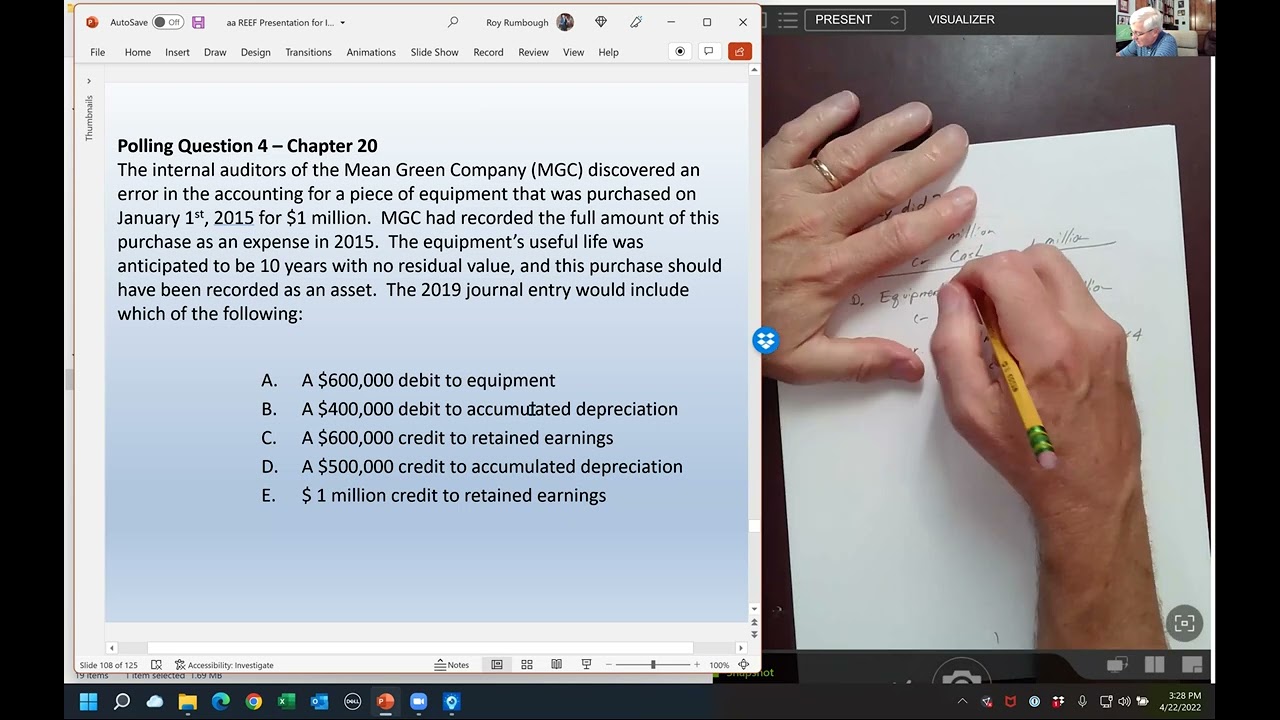Click the vertical scrollbar down arrow
The height and width of the screenshot is (720, 1280).
coord(754,608)
